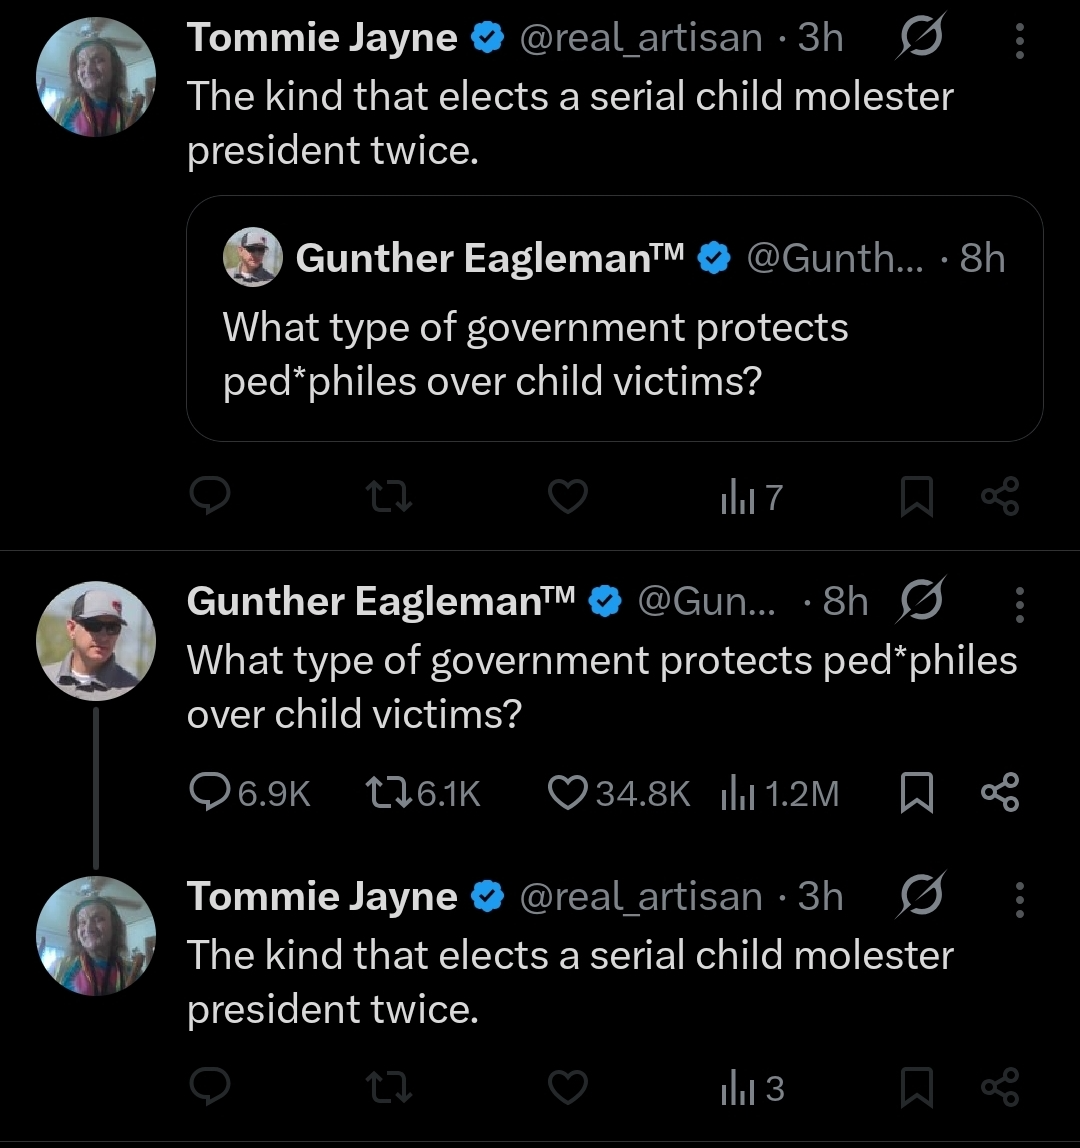Reply to Gunther Eagleman post with 6.9K replies

250,792
